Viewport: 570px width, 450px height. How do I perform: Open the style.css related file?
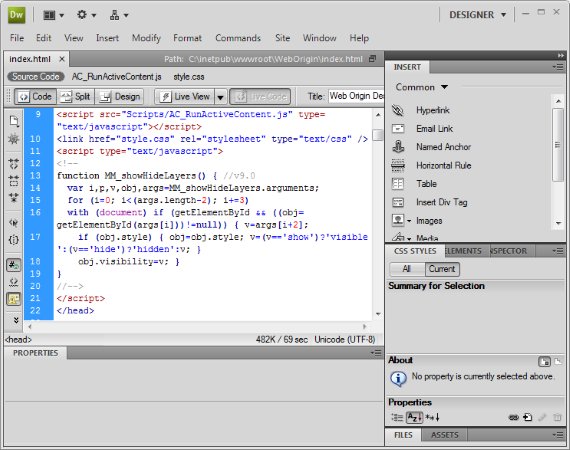[189, 77]
